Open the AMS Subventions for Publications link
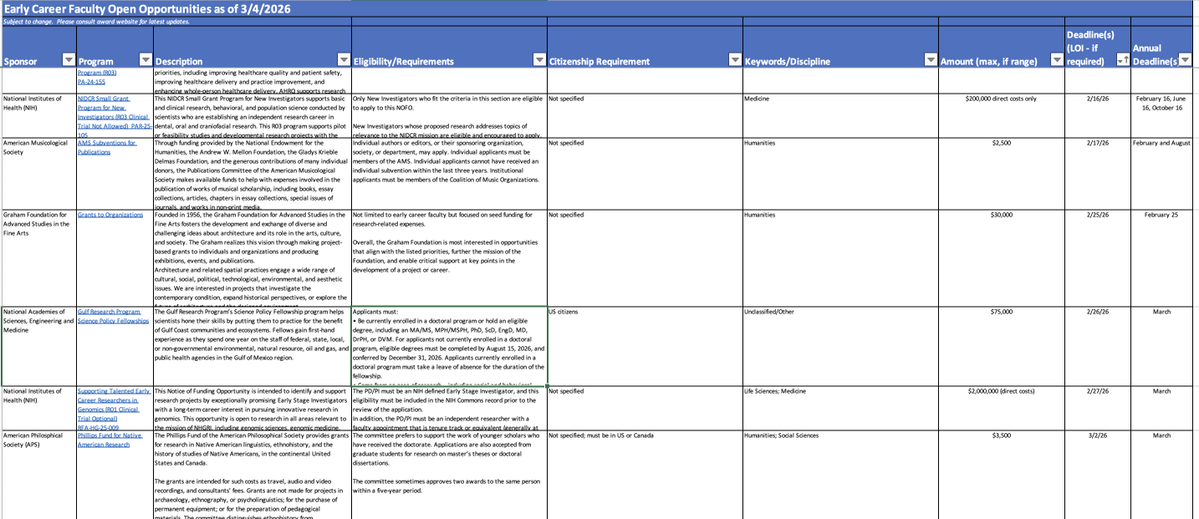Viewport: 1199px width, 519px height. (x=107, y=147)
